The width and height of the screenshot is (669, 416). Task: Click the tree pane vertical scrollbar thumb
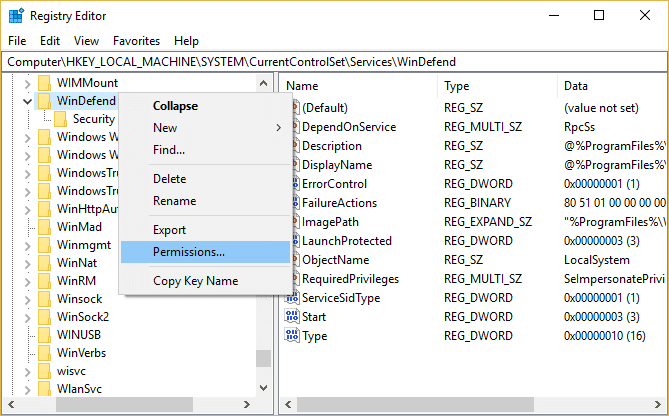[x=264, y=358]
